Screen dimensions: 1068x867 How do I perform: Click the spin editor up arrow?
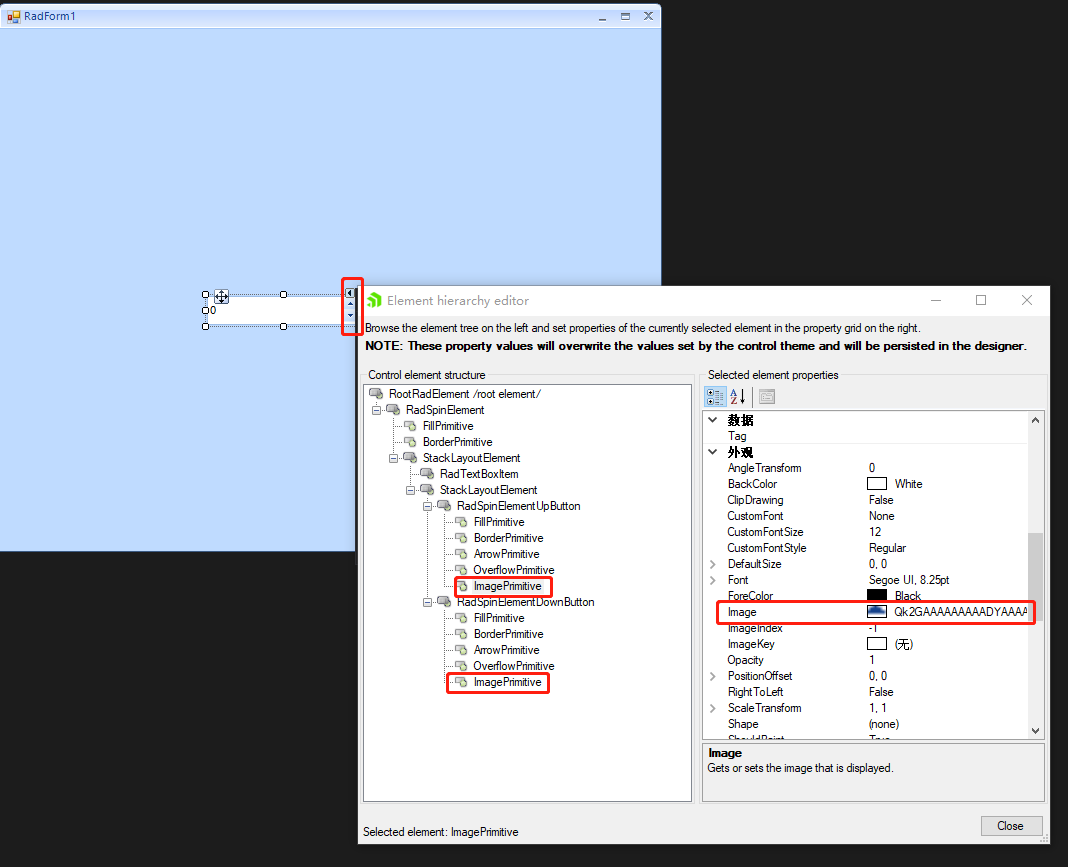(x=350, y=304)
